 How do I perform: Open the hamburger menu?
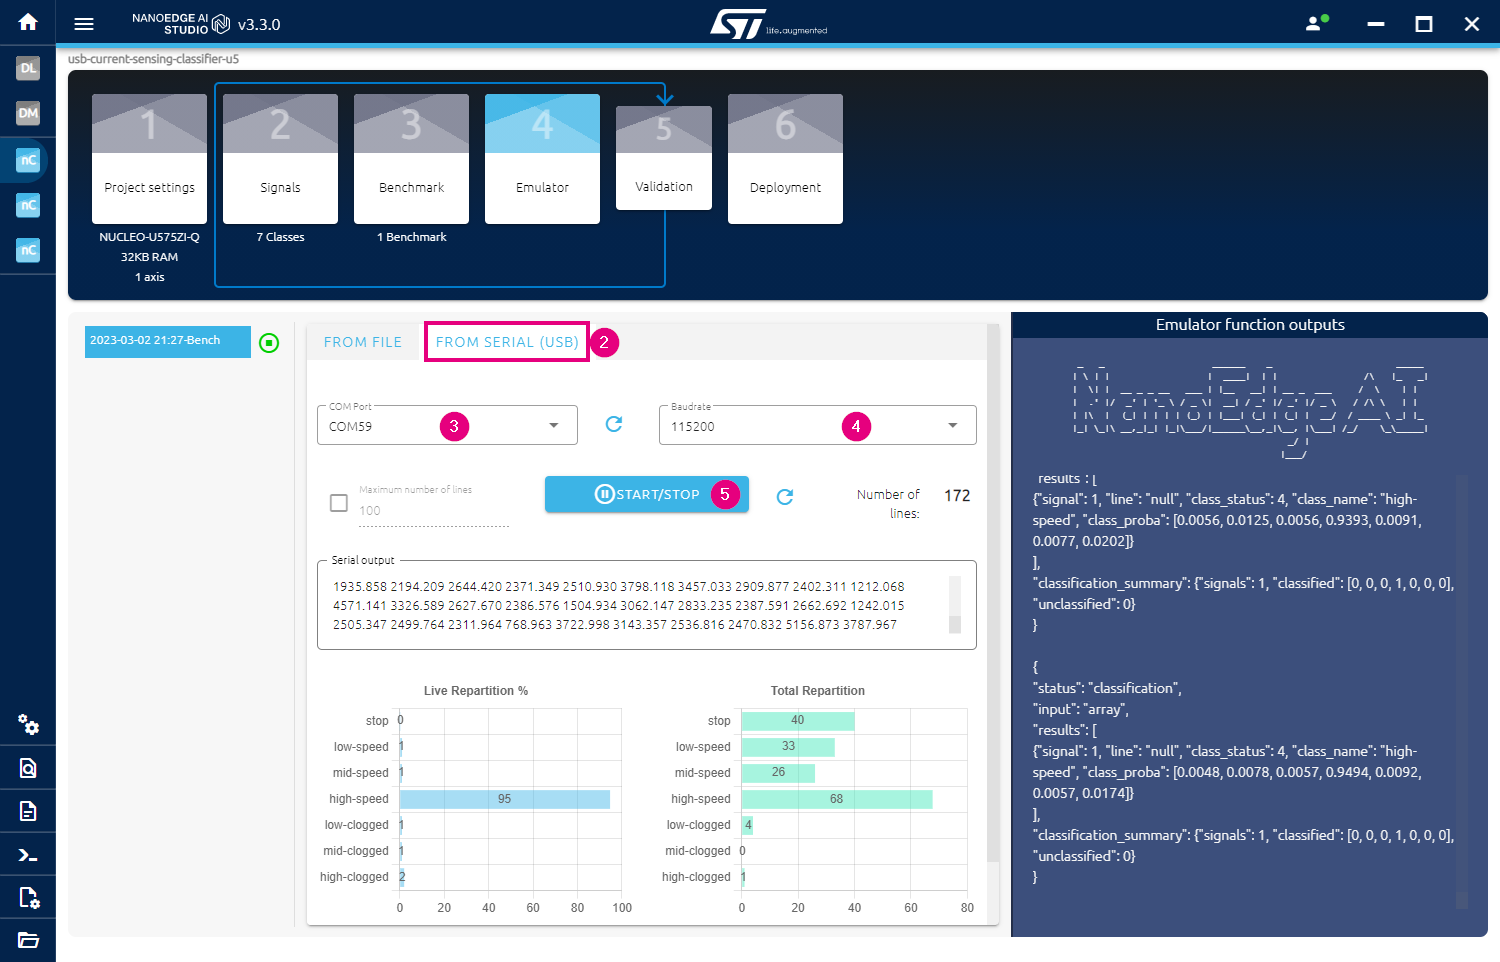pos(84,24)
